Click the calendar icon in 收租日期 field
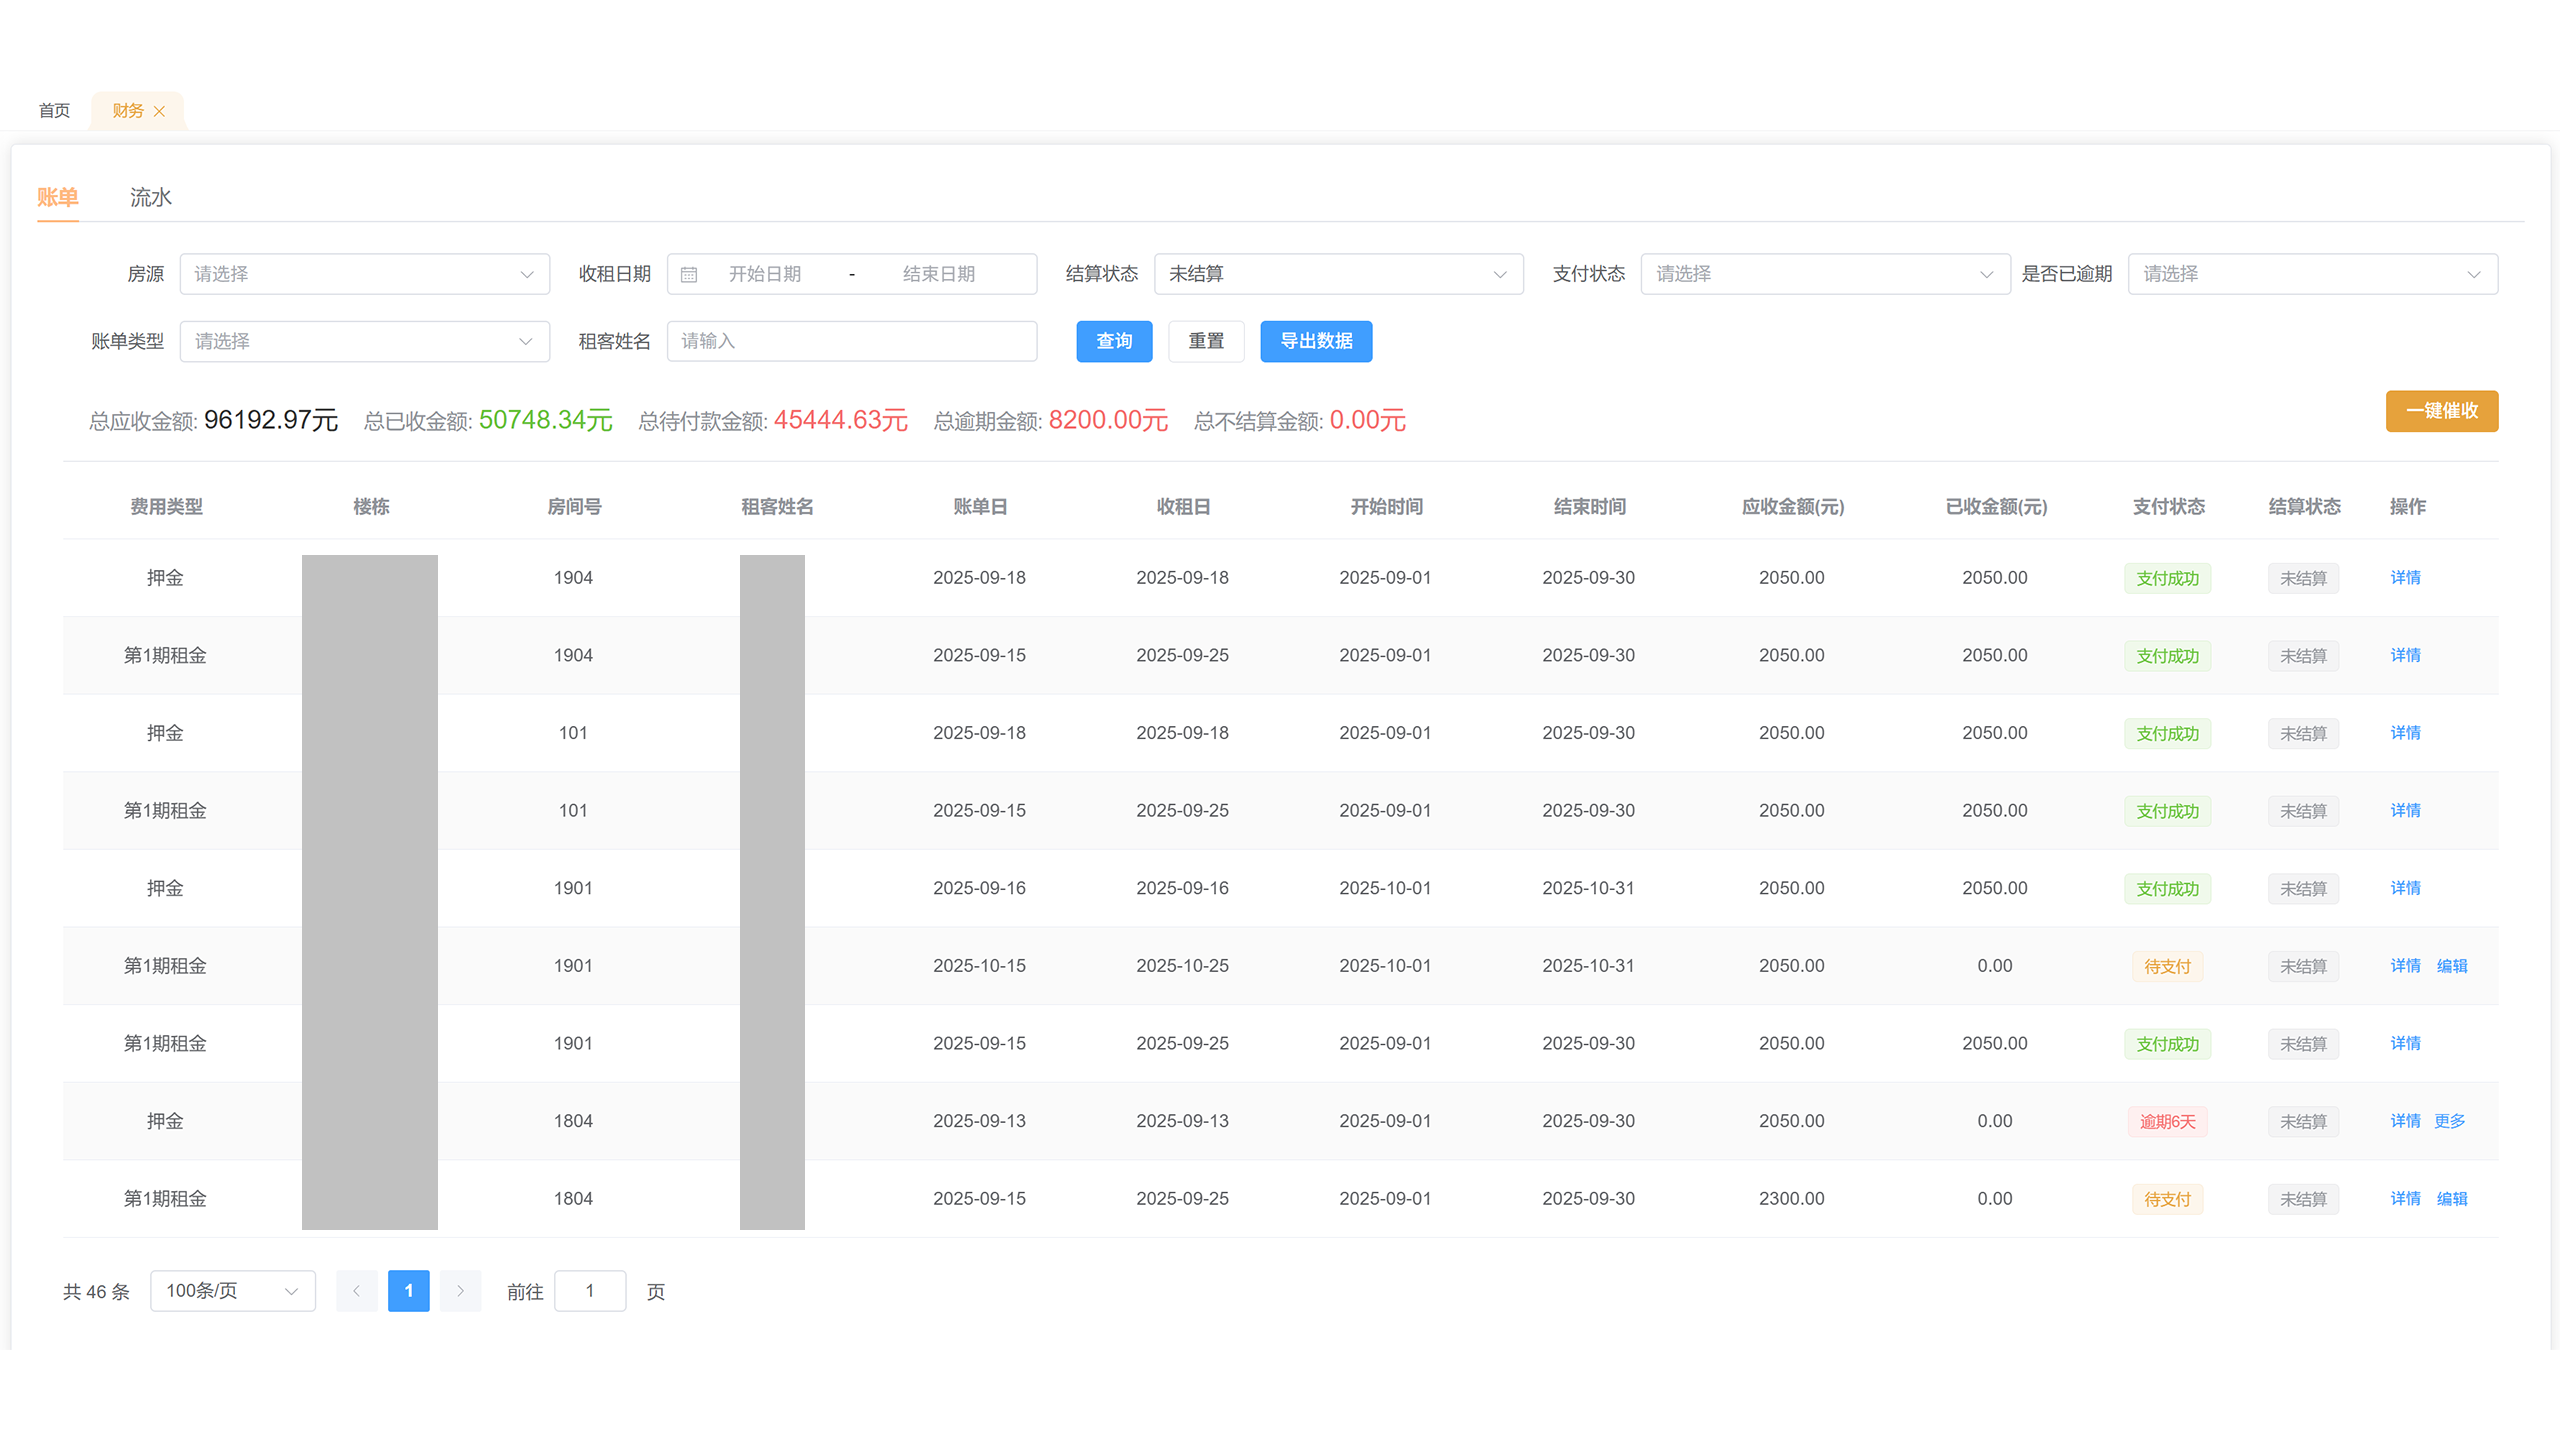The image size is (2560, 1440). (689, 274)
